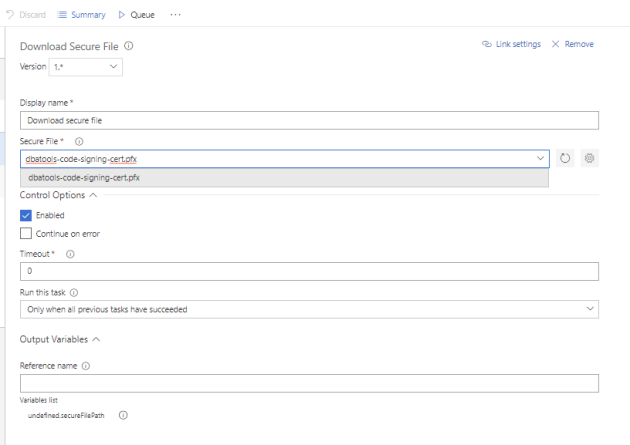This screenshot has width=630, height=445.
Task: Click the Reference name info icon
Action: coord(86,366)
